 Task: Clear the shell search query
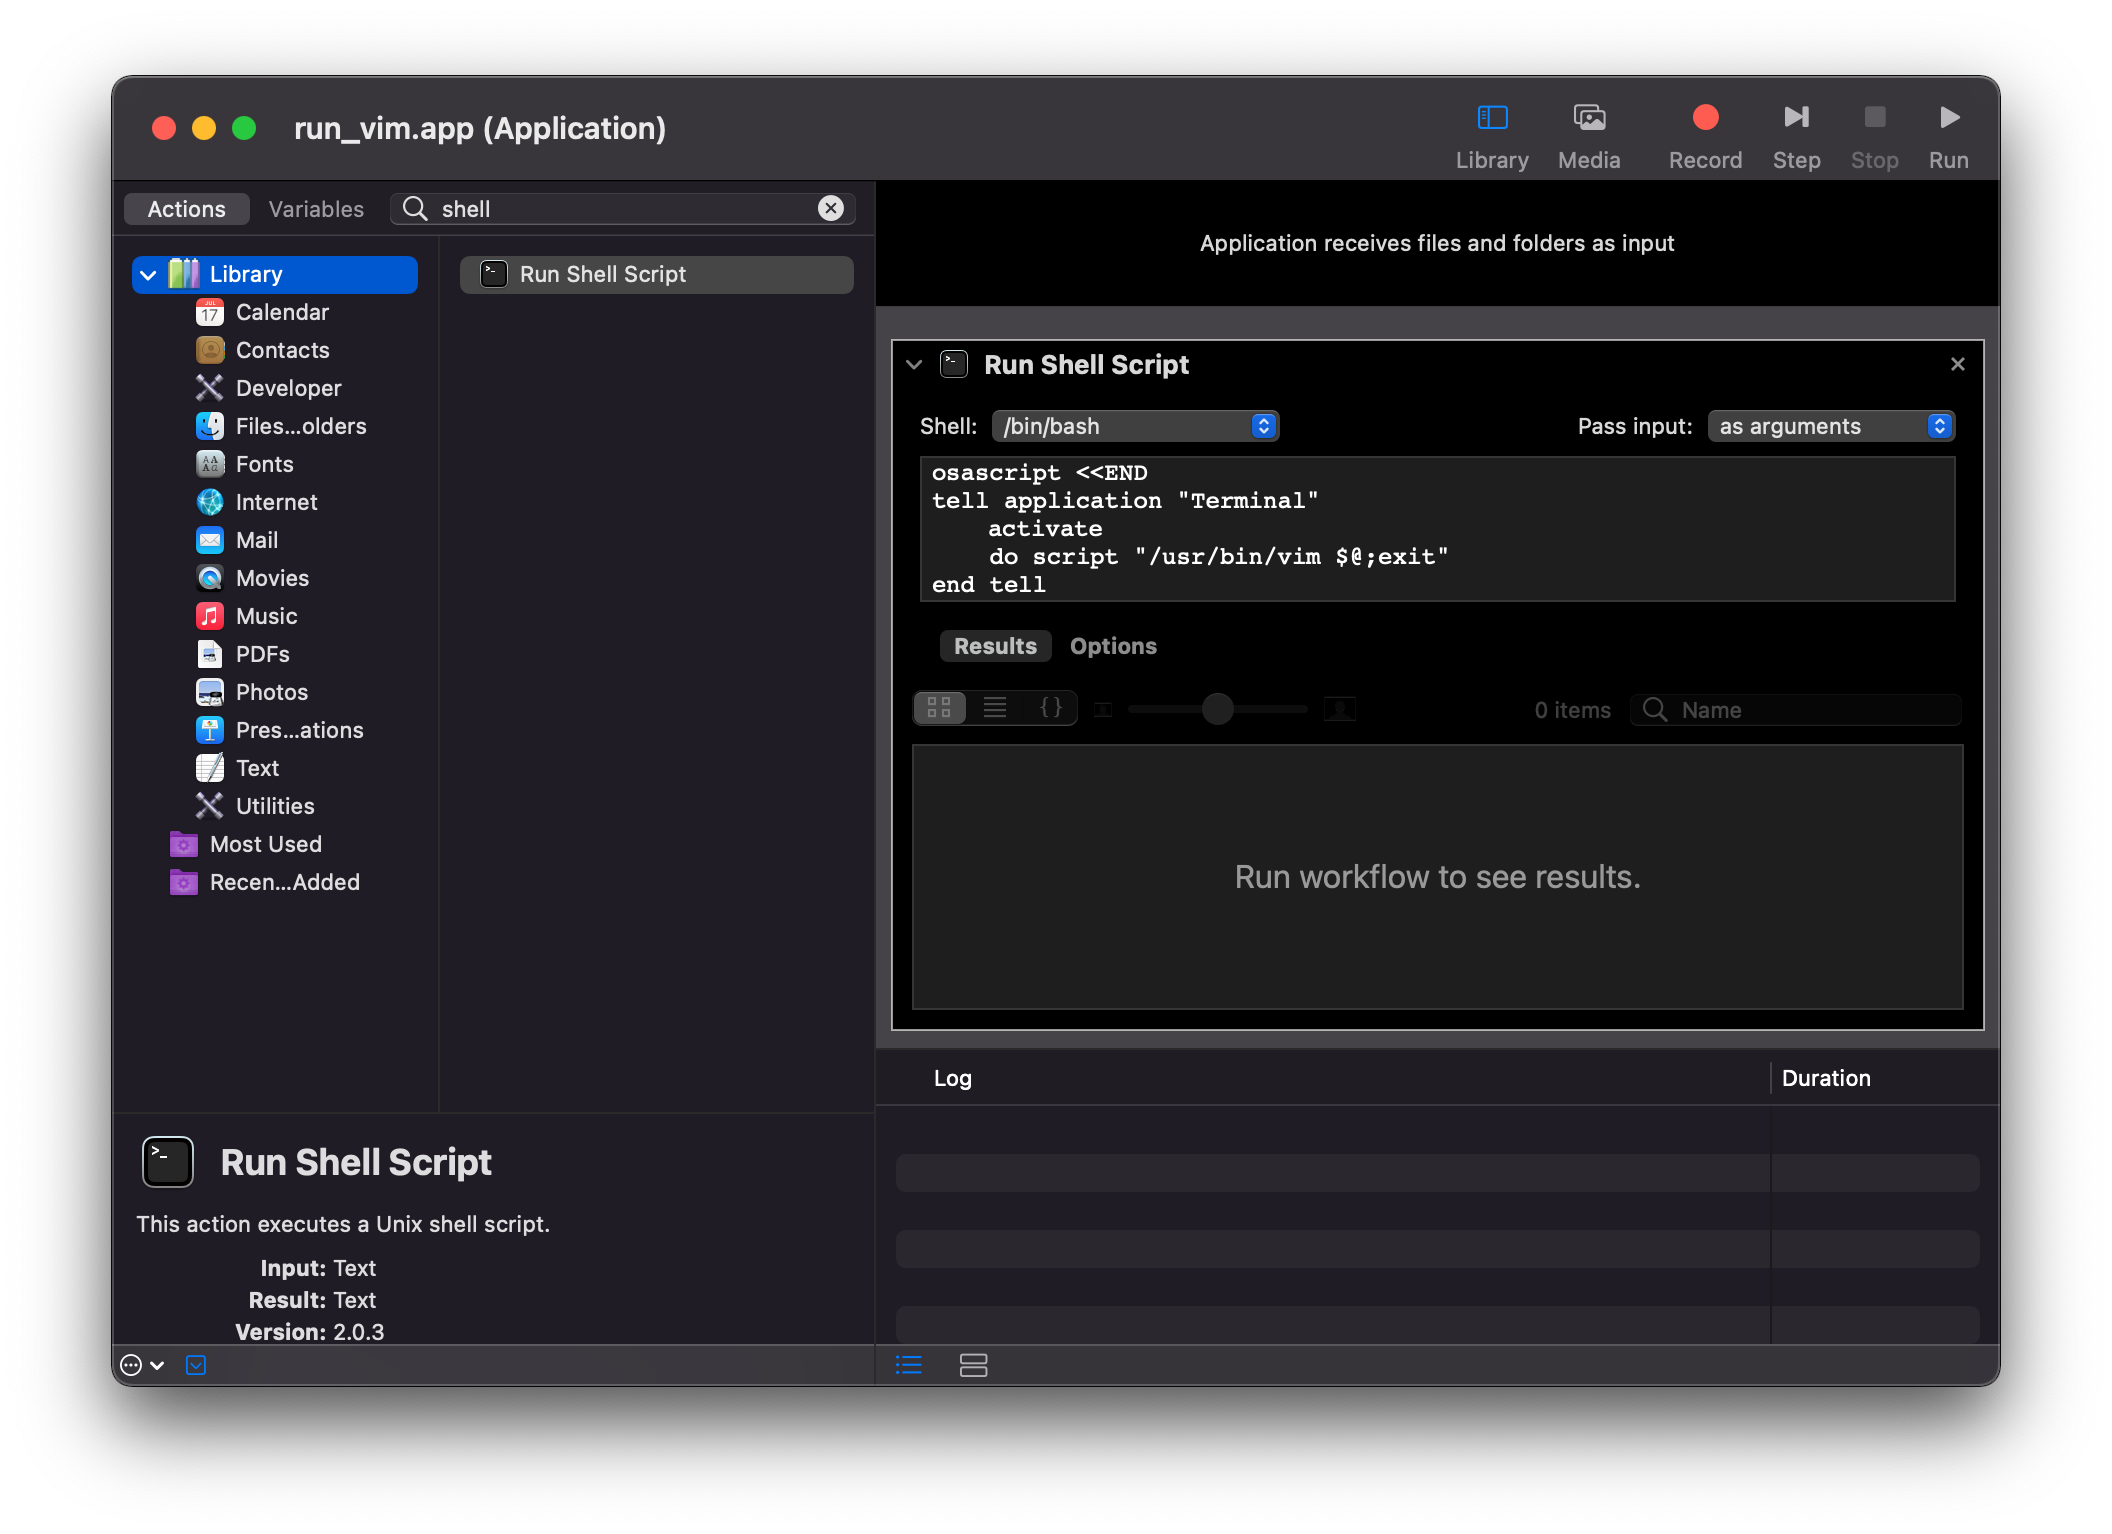(x=830, y=208)
